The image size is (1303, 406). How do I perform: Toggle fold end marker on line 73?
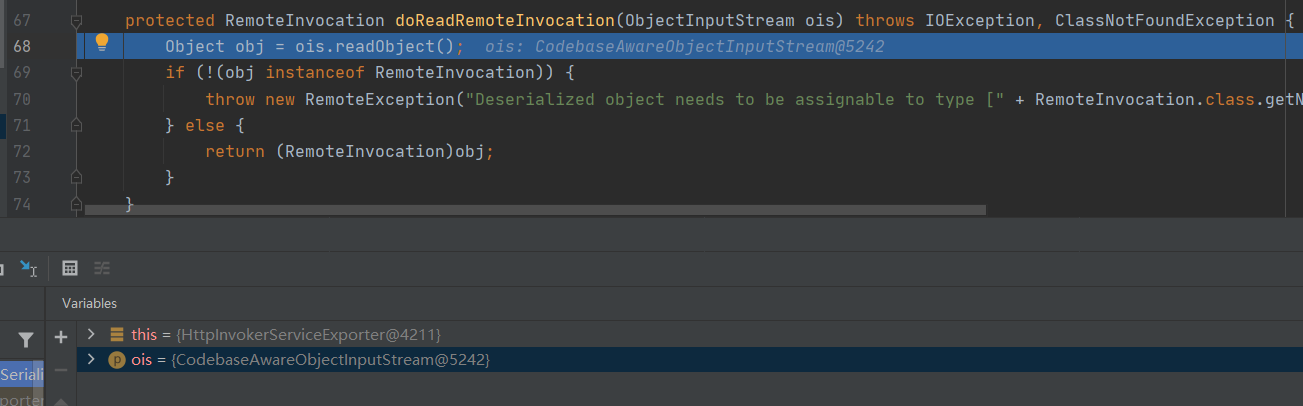pos(76,178)
